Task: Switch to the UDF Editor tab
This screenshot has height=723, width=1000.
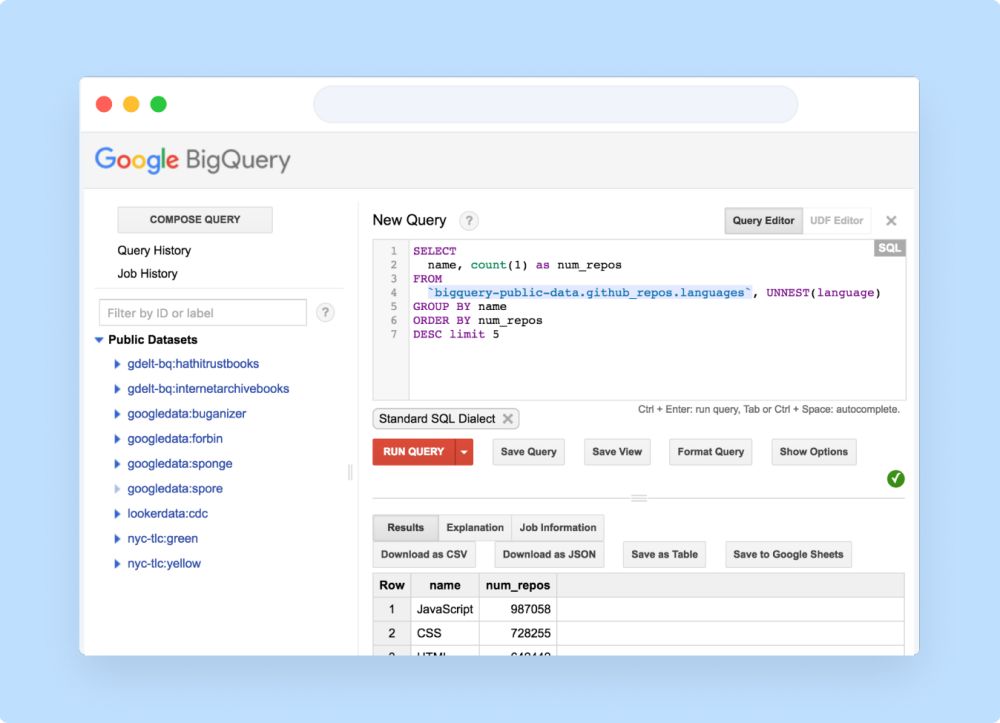Action: click(x=836, y=221)
